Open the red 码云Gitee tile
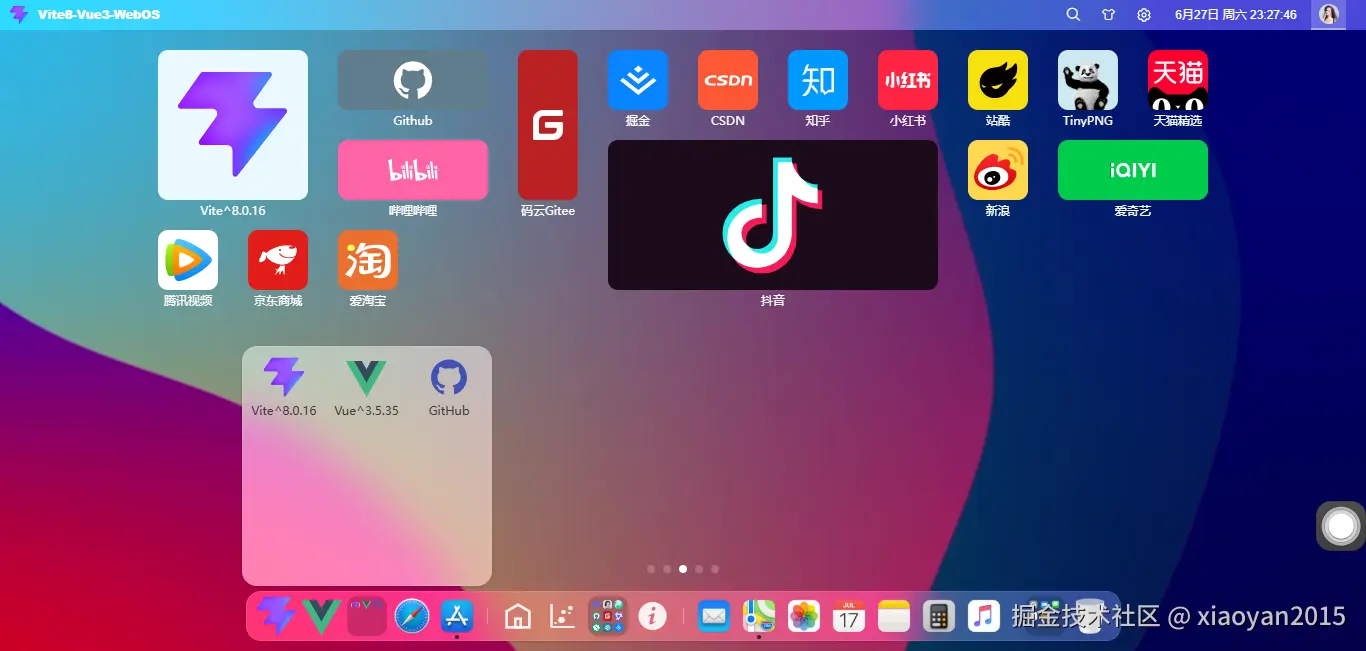The width and height of the screenshot is (1366, 651). 548,125
